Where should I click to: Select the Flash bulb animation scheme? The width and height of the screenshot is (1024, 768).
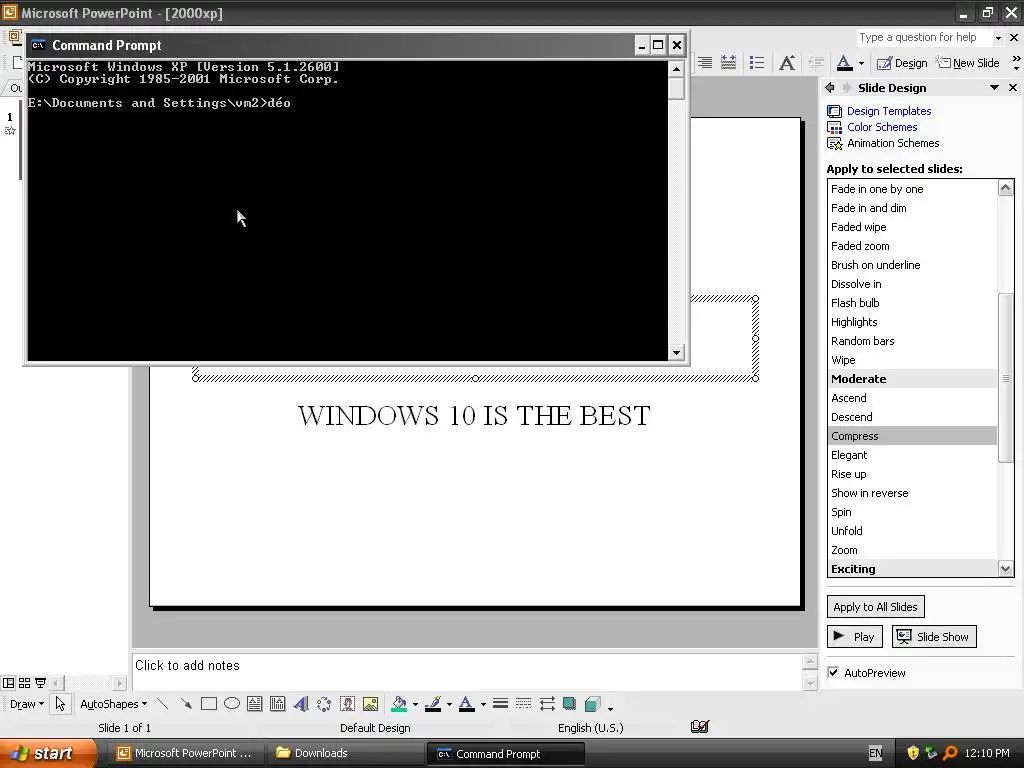912,303
